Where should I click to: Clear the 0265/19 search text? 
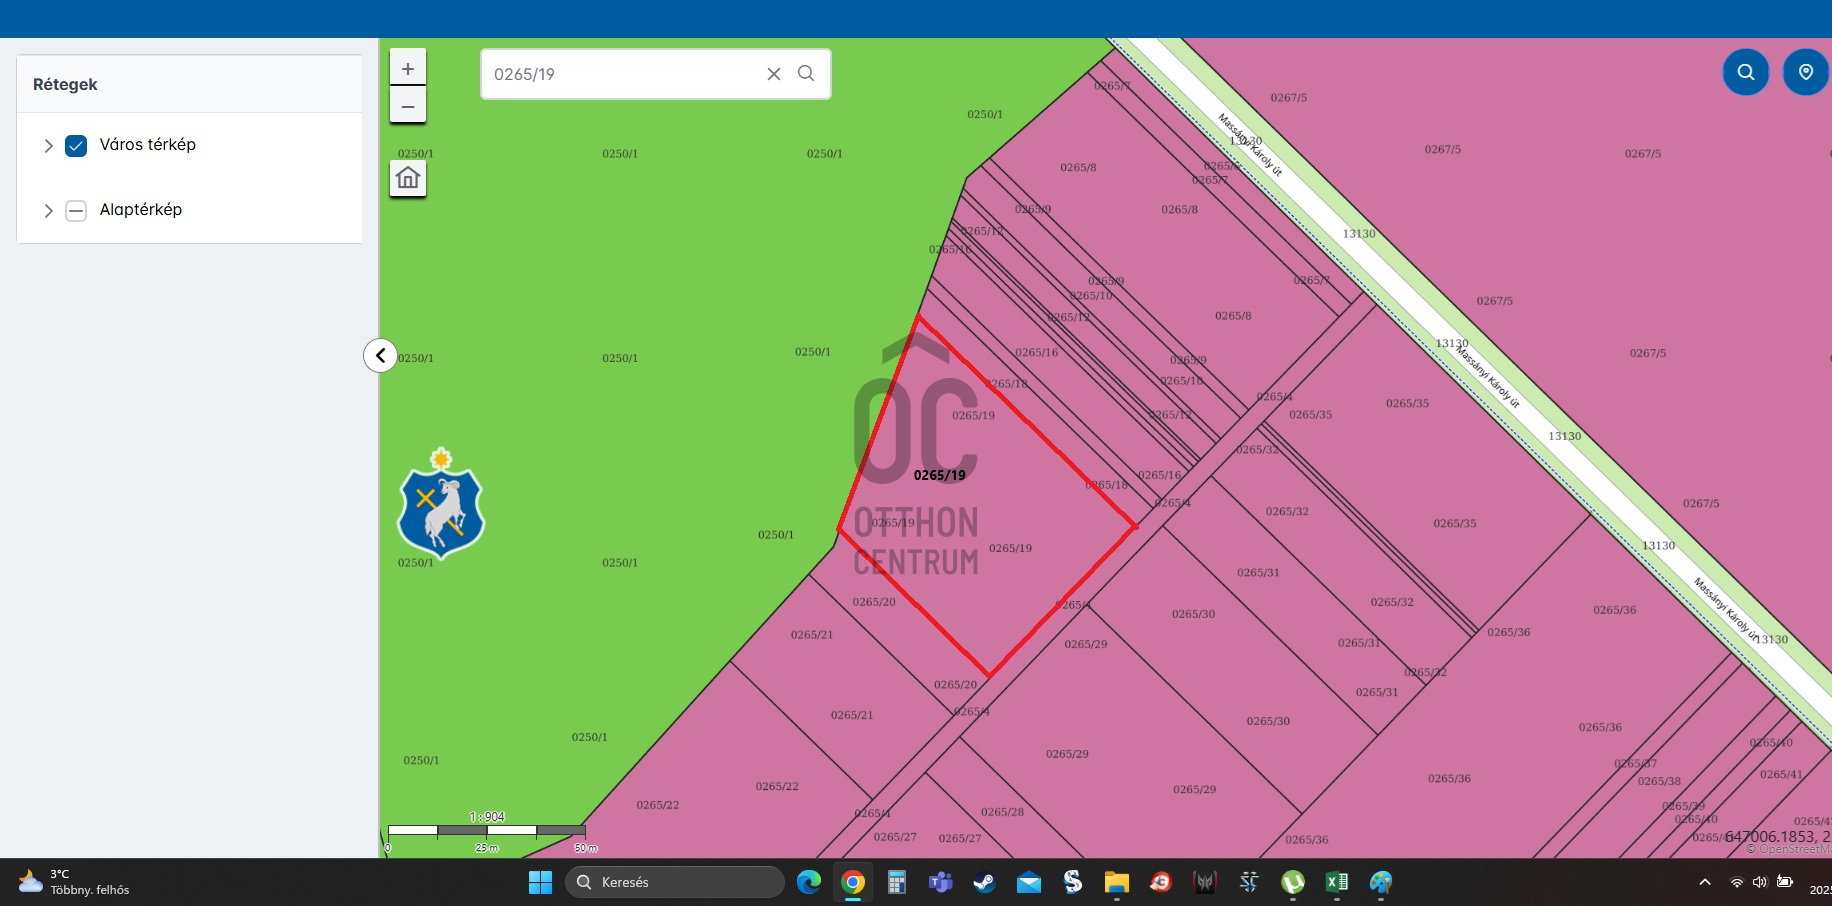coord(774,74)
